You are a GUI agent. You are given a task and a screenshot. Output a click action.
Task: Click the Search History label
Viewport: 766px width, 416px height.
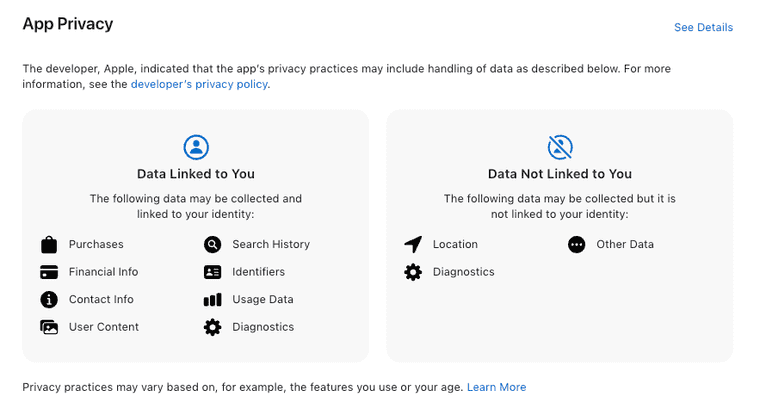(271, 245)
